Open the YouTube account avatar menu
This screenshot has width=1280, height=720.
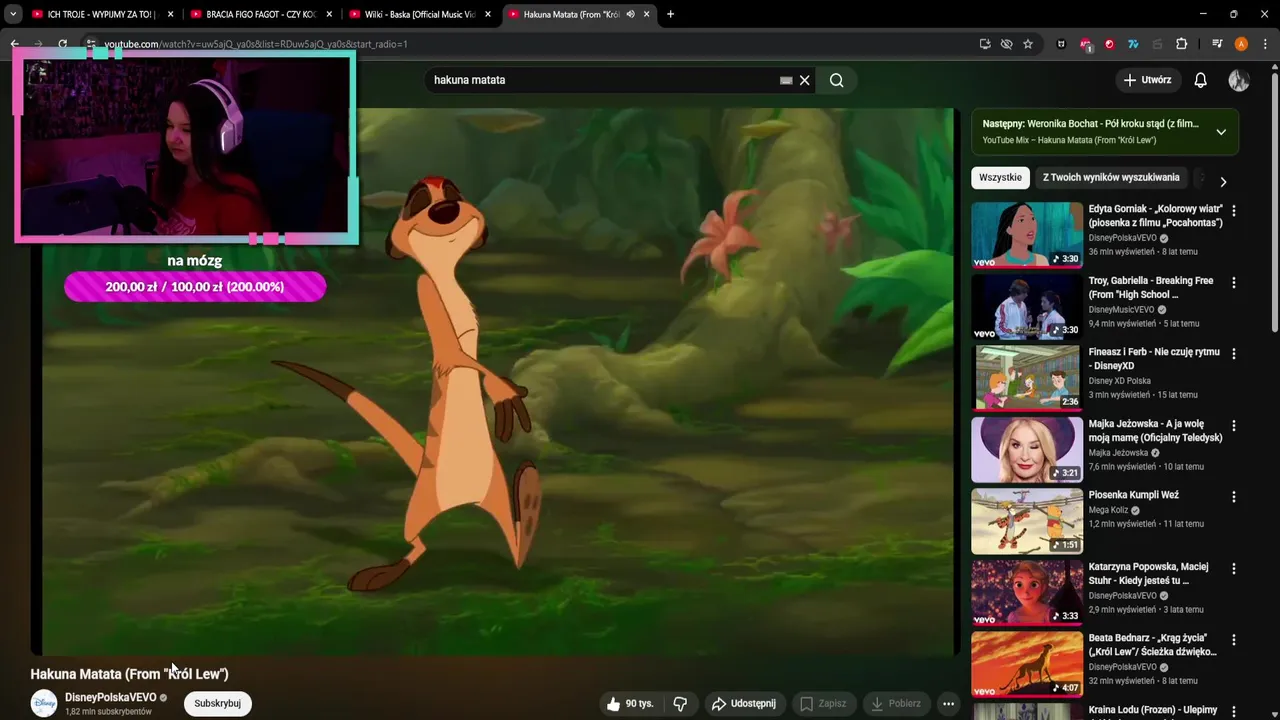[1239, 80]
